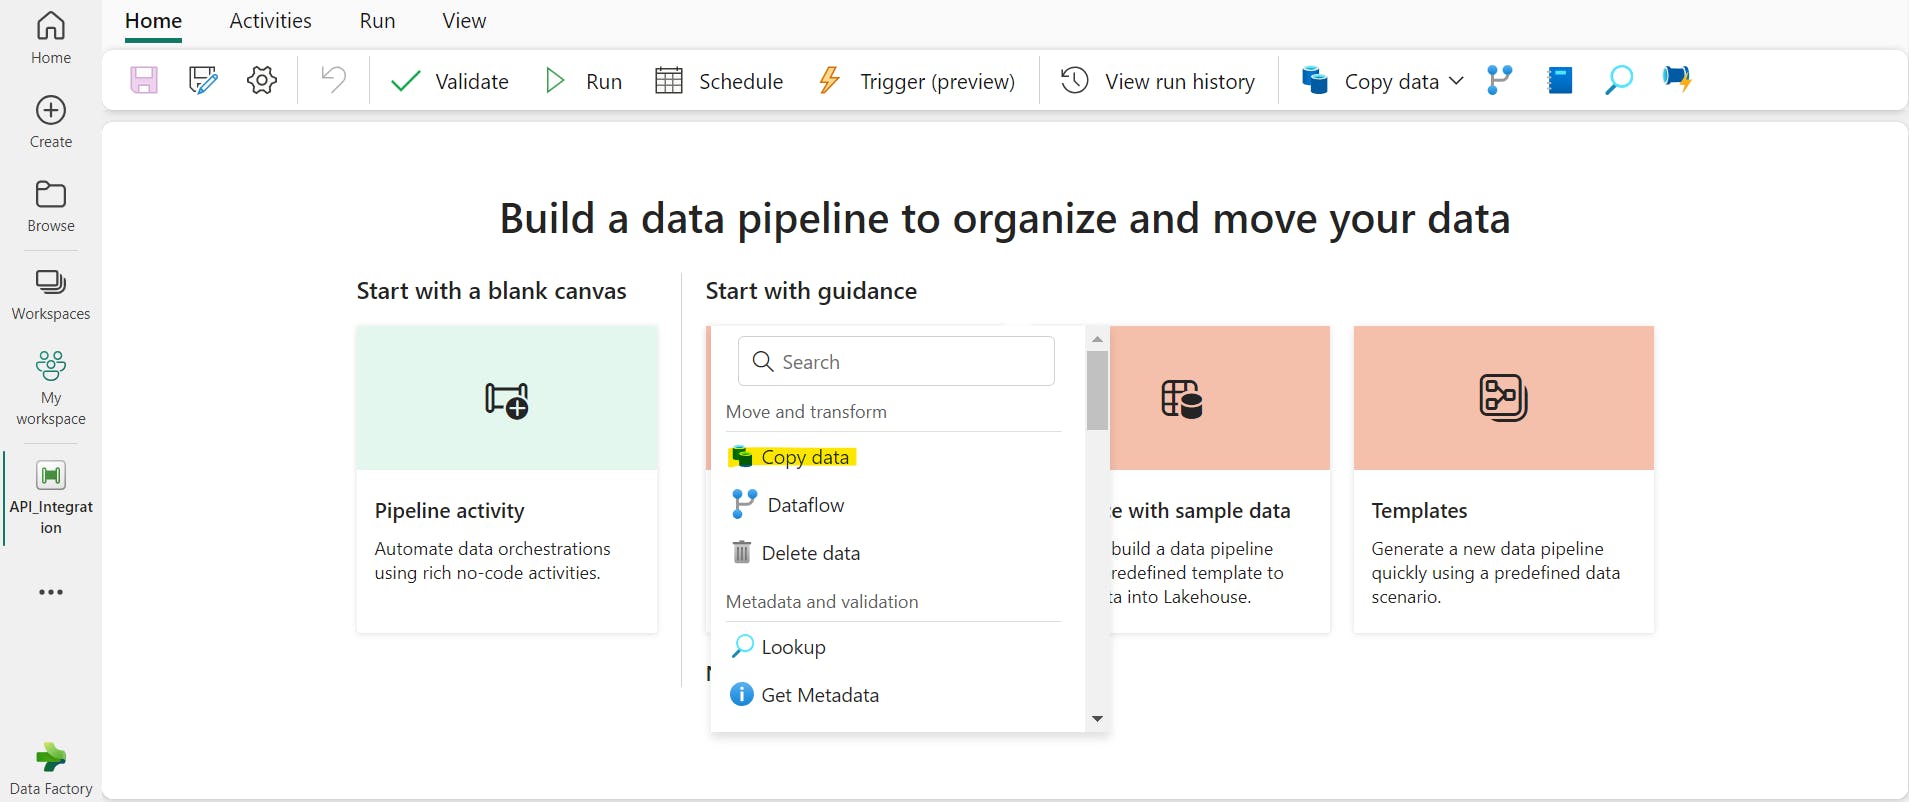1909x802 pixels.
Task: Select API_Integration item in the sidebar
Action: click(x=50, y=497)
